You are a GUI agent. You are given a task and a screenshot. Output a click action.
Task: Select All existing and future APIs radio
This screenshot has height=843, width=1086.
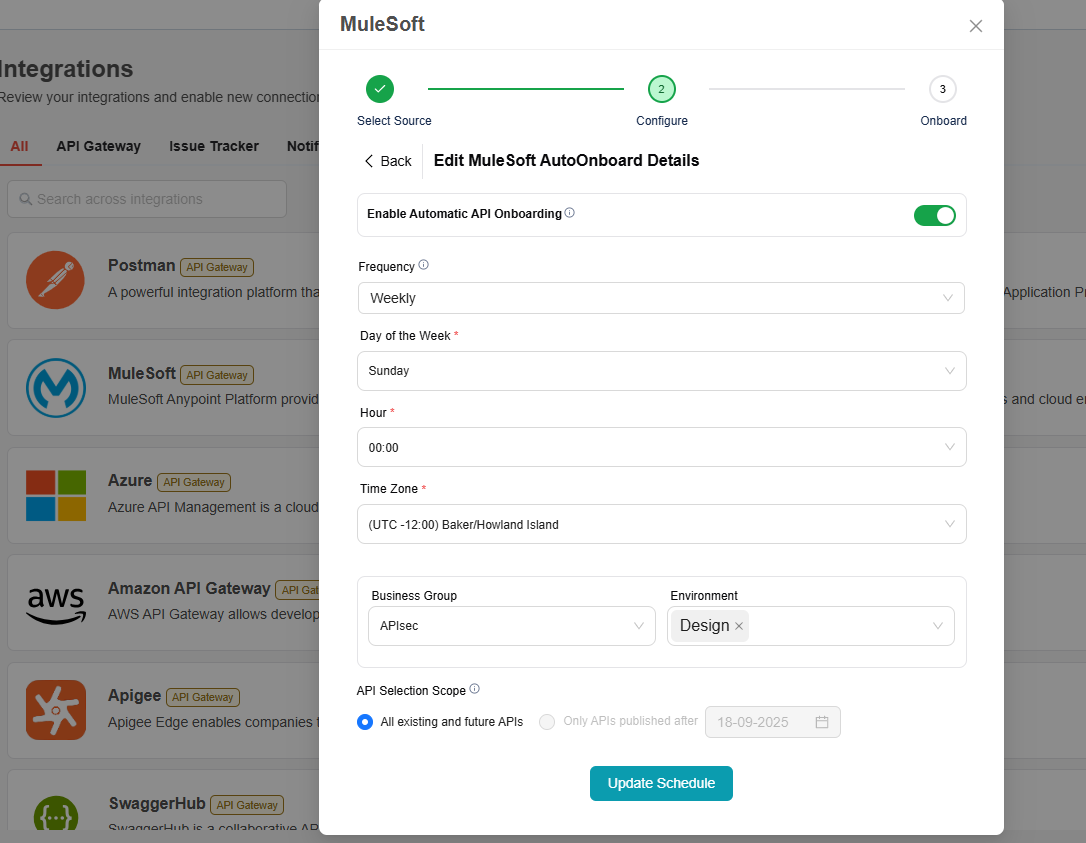pos(365,722)
